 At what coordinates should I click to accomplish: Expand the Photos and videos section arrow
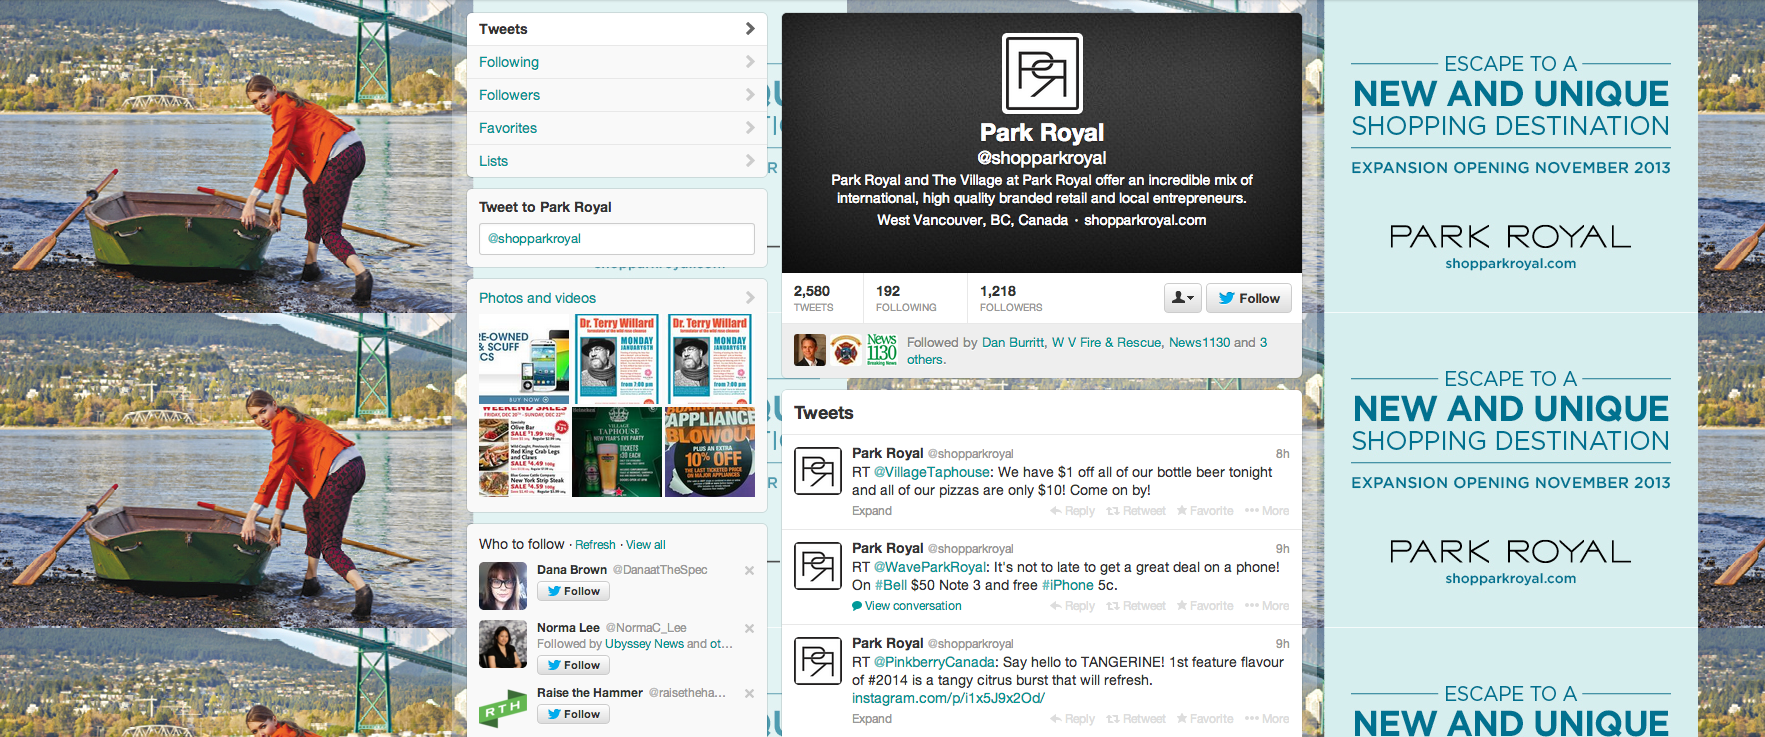coord(750,298)
